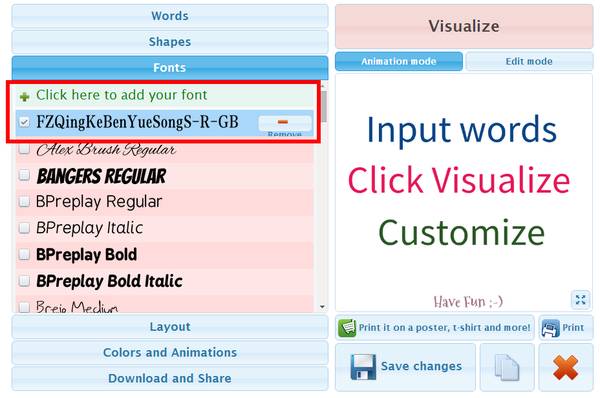
Task: Select the FZQingKeBenYueSongS-R-GB font name
Action: point(137,122)
